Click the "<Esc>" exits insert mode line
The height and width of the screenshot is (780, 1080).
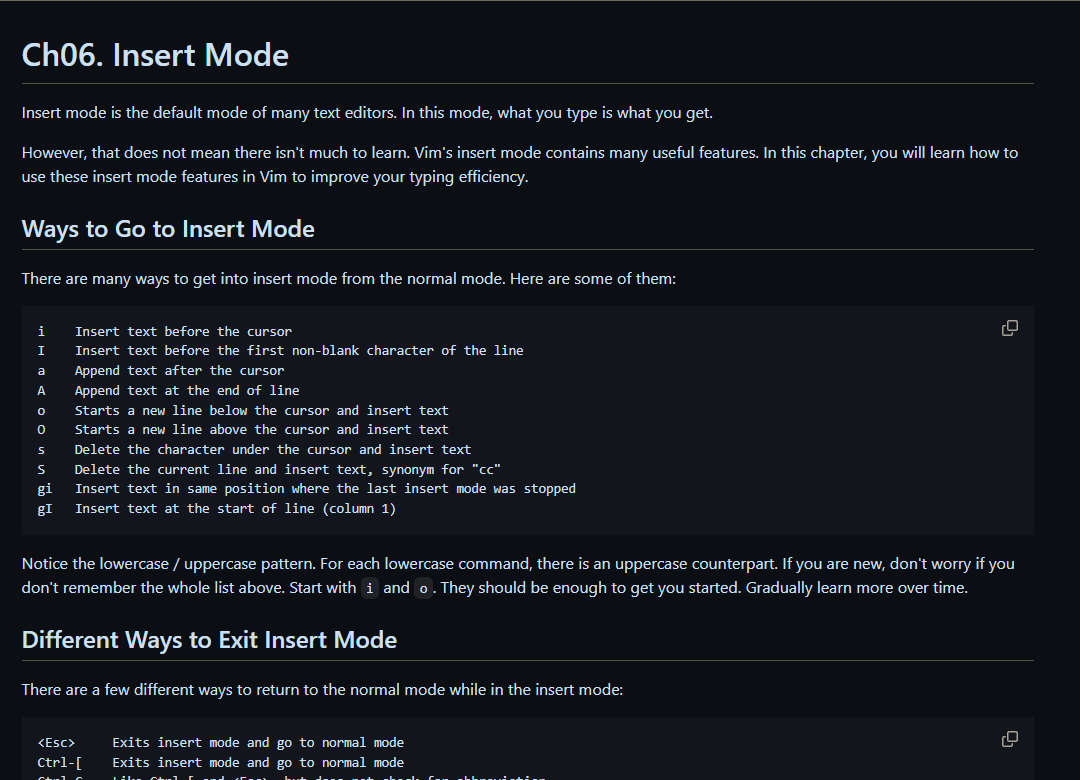coord(258,743)
